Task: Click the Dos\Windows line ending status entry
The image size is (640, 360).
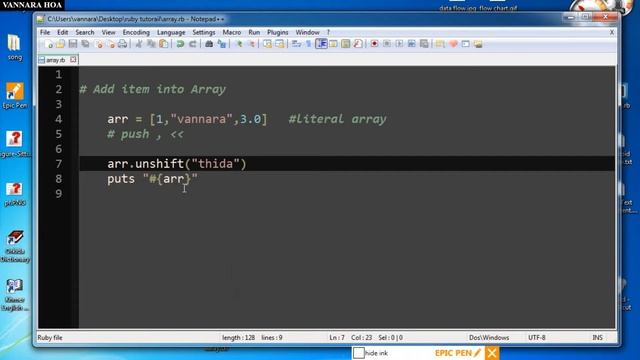Action: [489, 338]
